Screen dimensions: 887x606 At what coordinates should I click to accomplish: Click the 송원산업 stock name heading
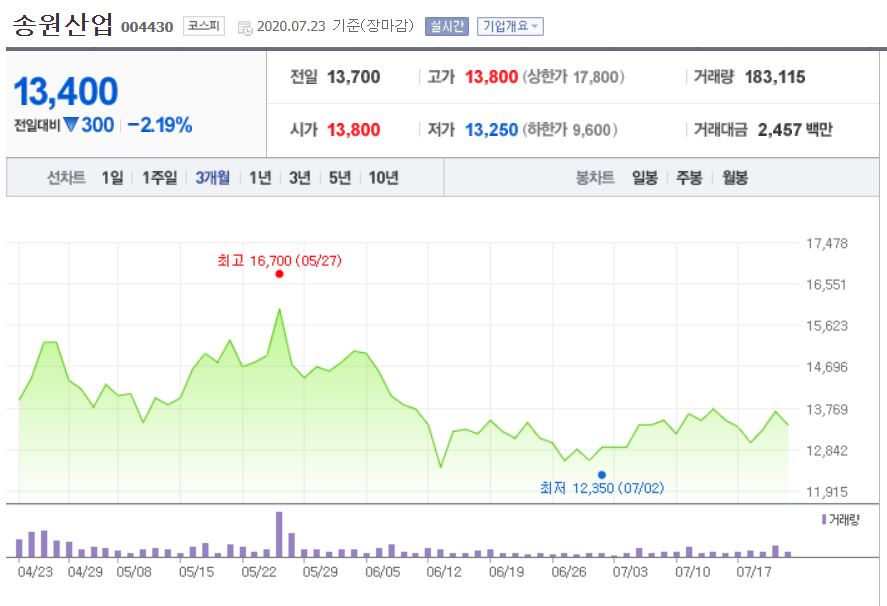[x=62, y=25]
